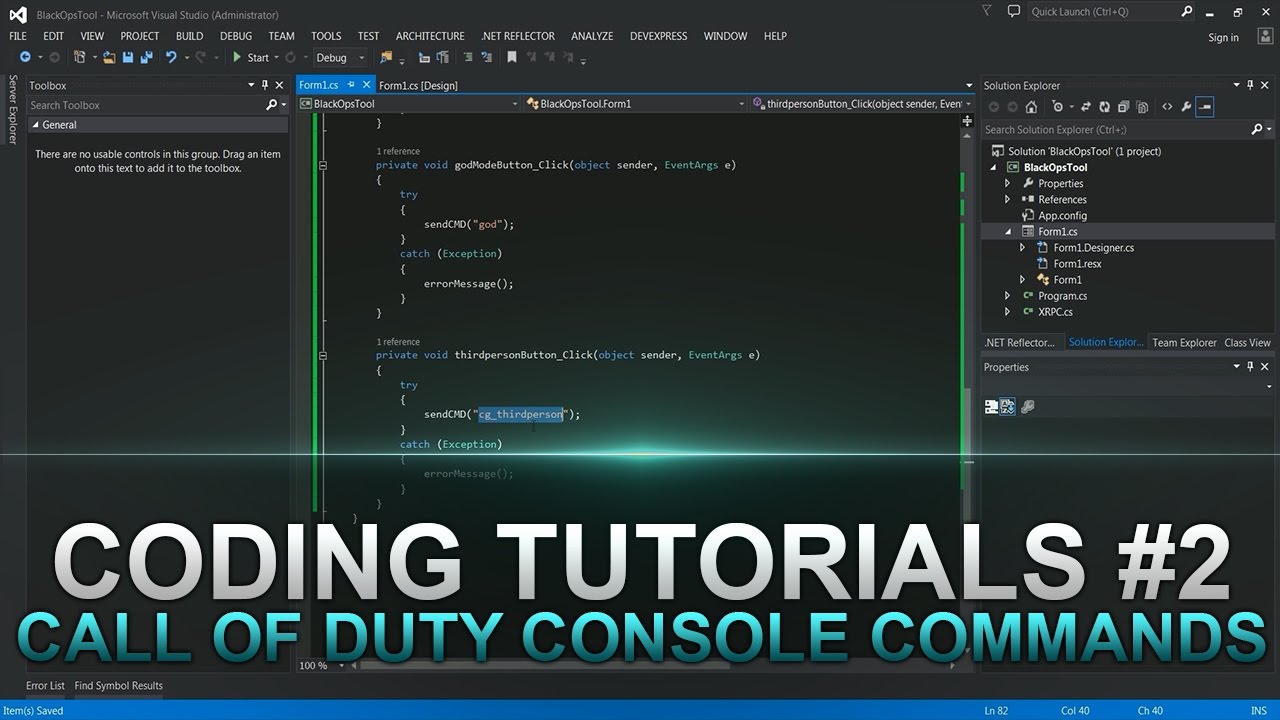Switch to the Team Explorer tab

pos(1184,343)
